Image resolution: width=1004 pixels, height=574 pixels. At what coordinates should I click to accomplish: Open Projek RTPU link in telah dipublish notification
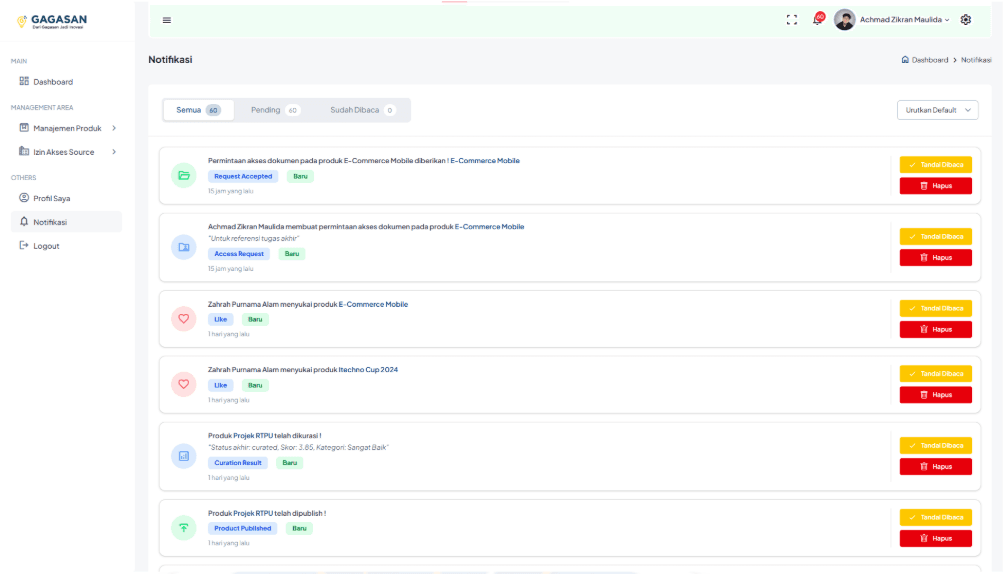(x=253, y=513)
